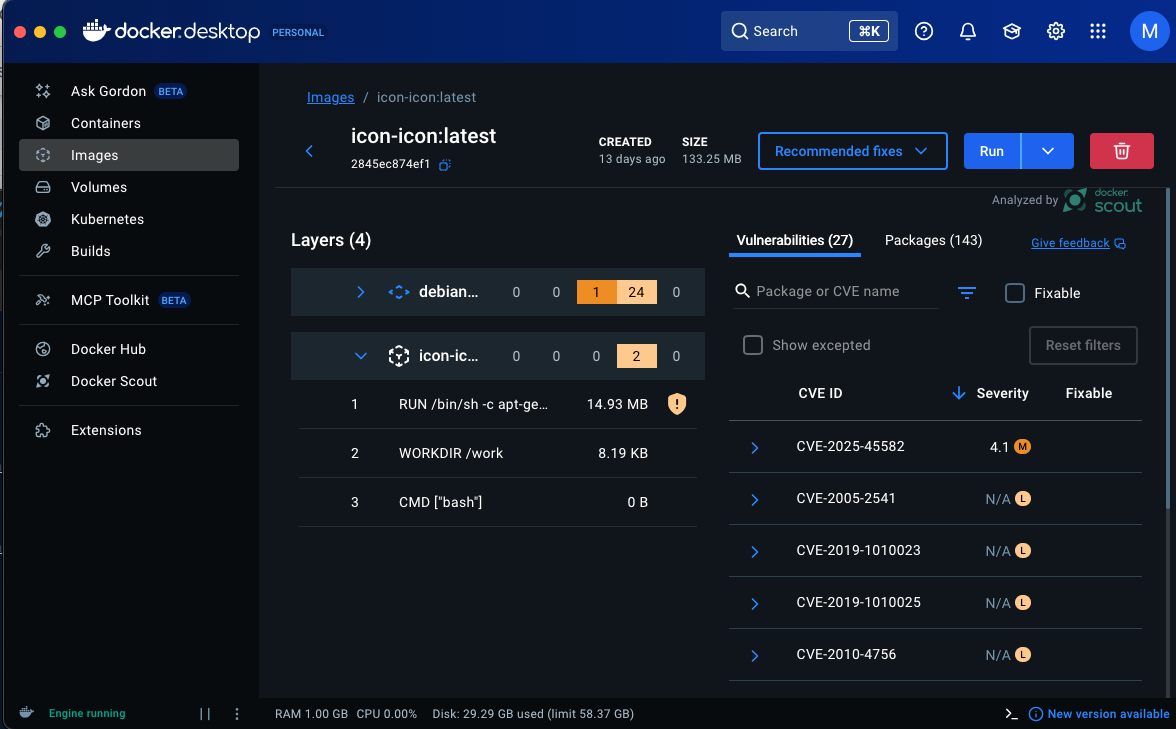The height and width of the screenshot is (729, 1176).
Task: Open the apps grid icon
Action: pos(1098,31)
